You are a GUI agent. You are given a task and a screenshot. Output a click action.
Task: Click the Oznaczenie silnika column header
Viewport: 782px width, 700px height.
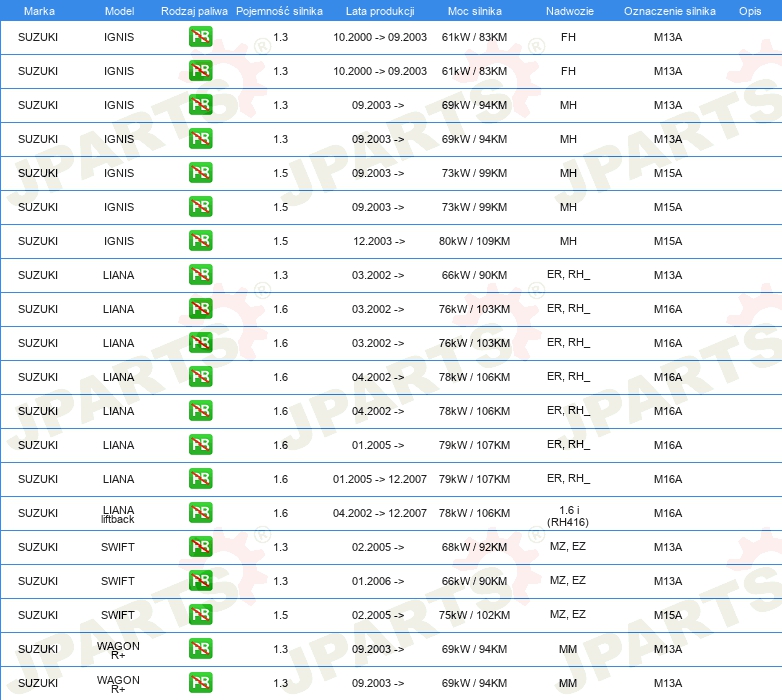(669, 11)
